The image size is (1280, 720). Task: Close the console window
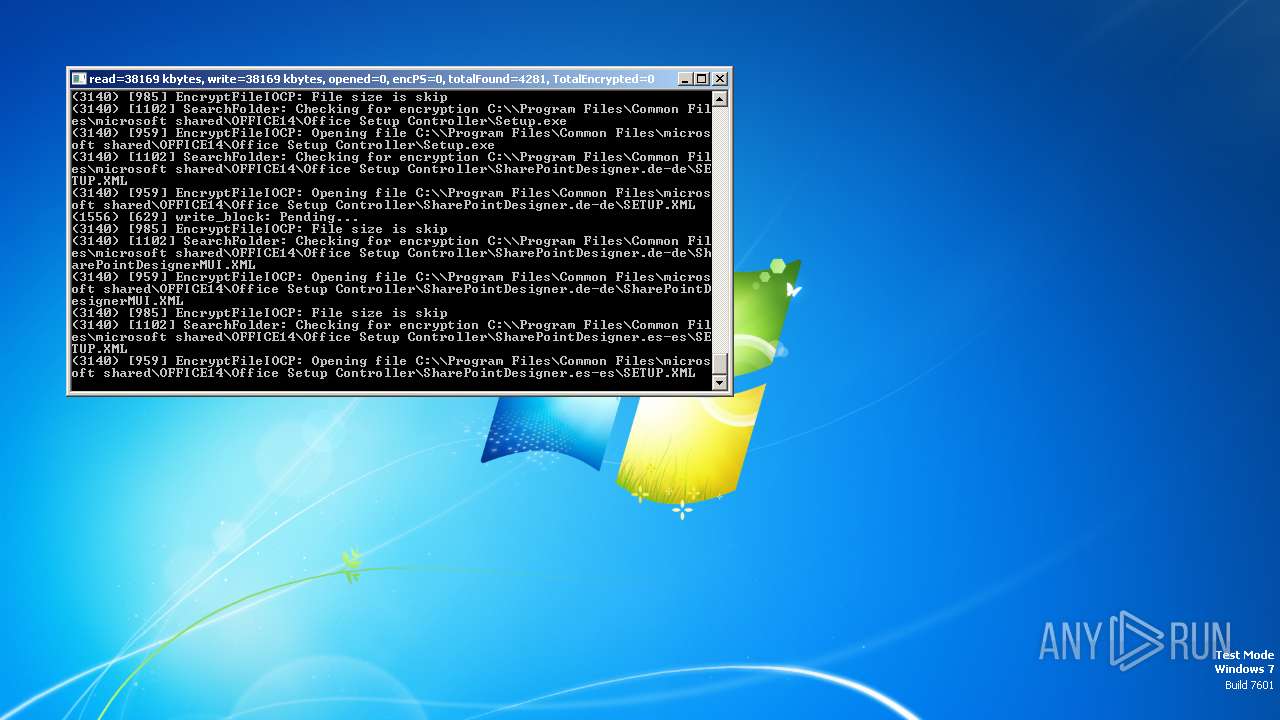(x=720, y=79)
